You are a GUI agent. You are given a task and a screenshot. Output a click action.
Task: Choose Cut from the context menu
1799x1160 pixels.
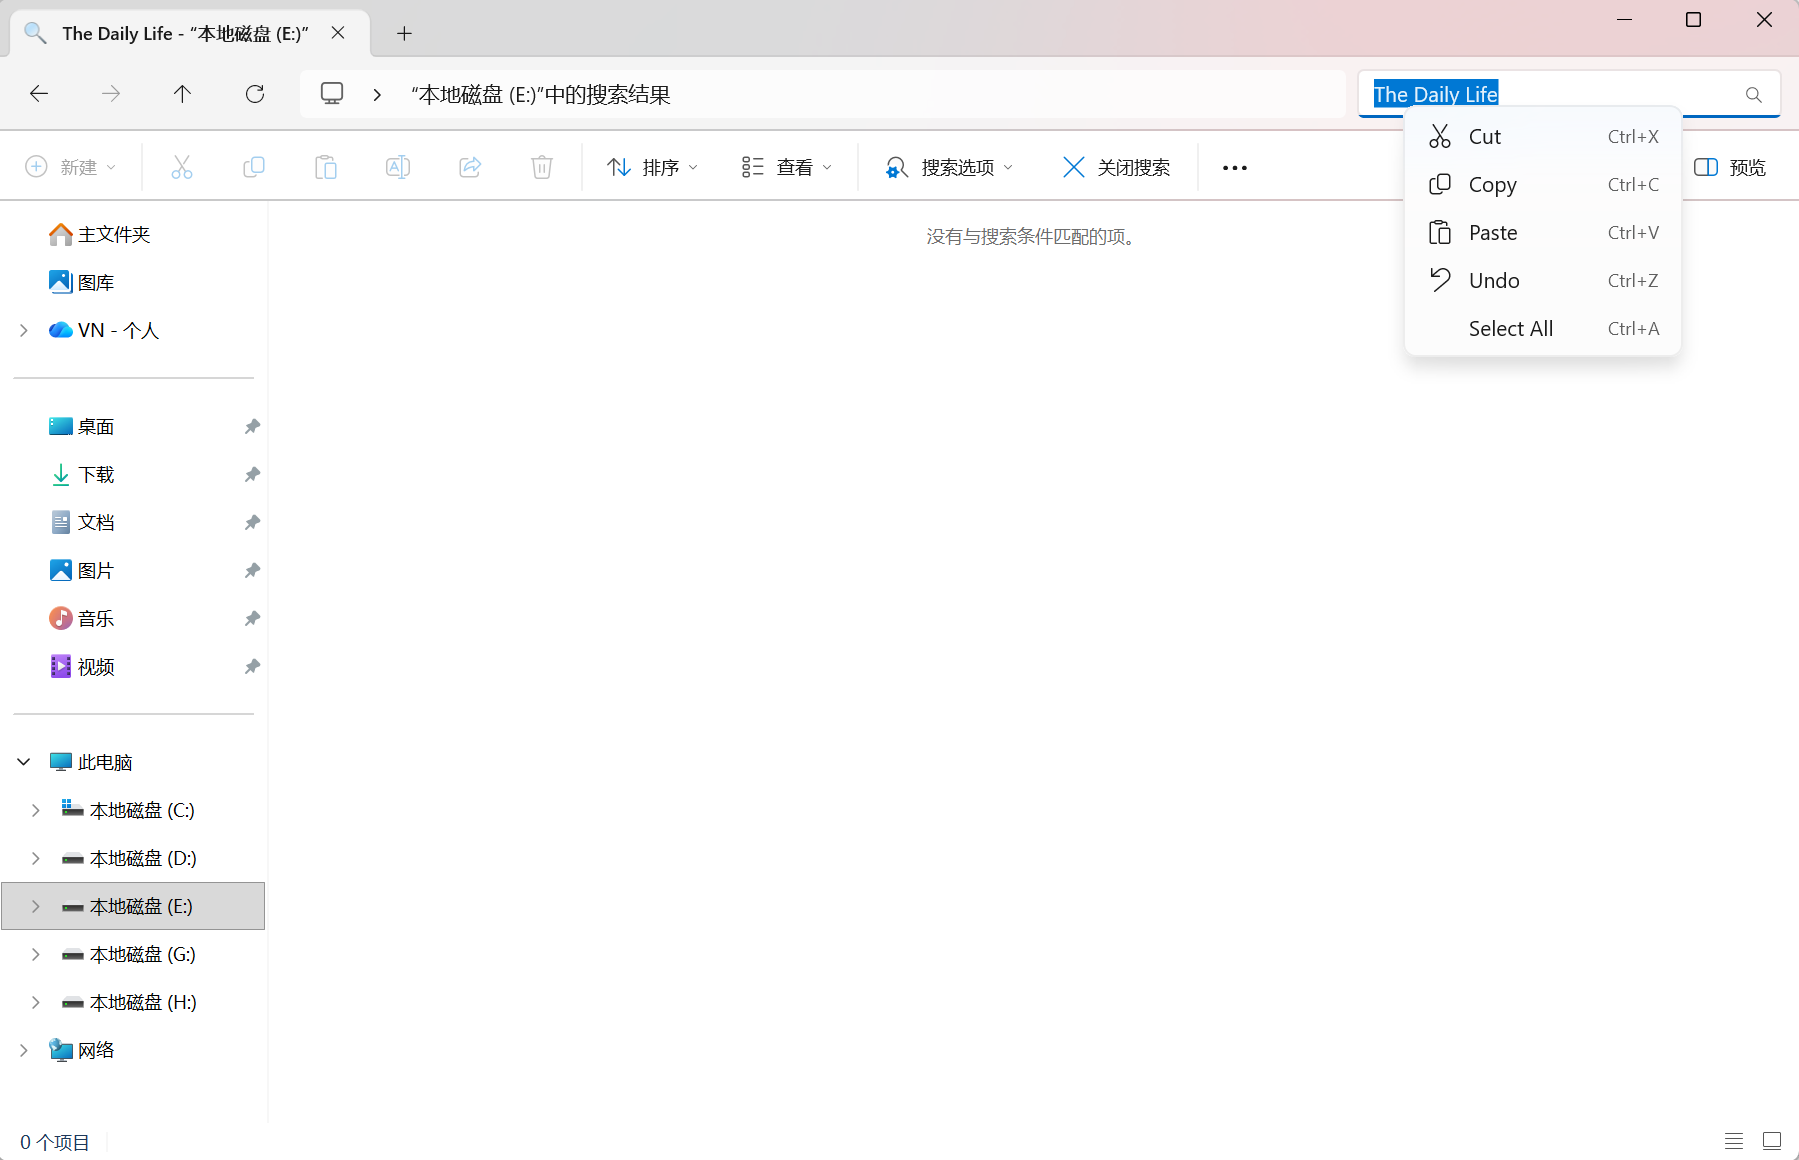coord(1543,137)
